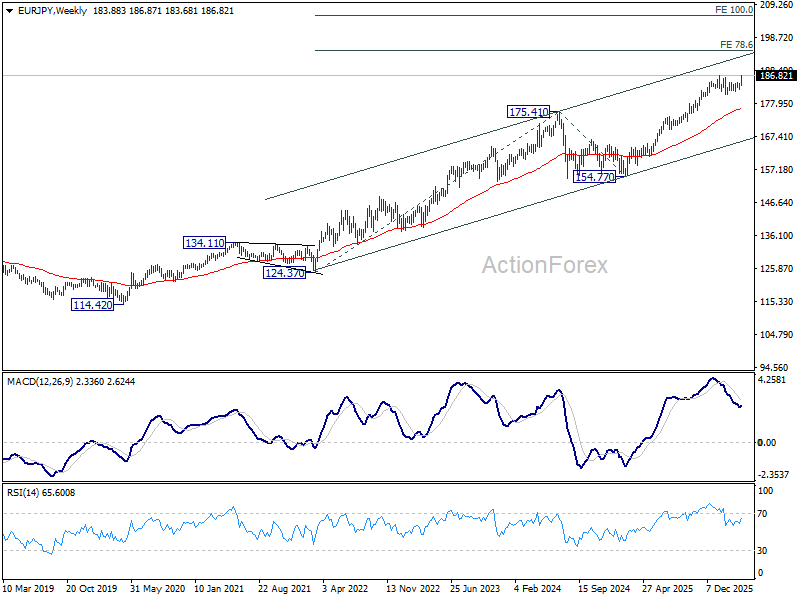Click the EURJPY,Weekly chart title
800x600 pixels.
pos(52,11)
